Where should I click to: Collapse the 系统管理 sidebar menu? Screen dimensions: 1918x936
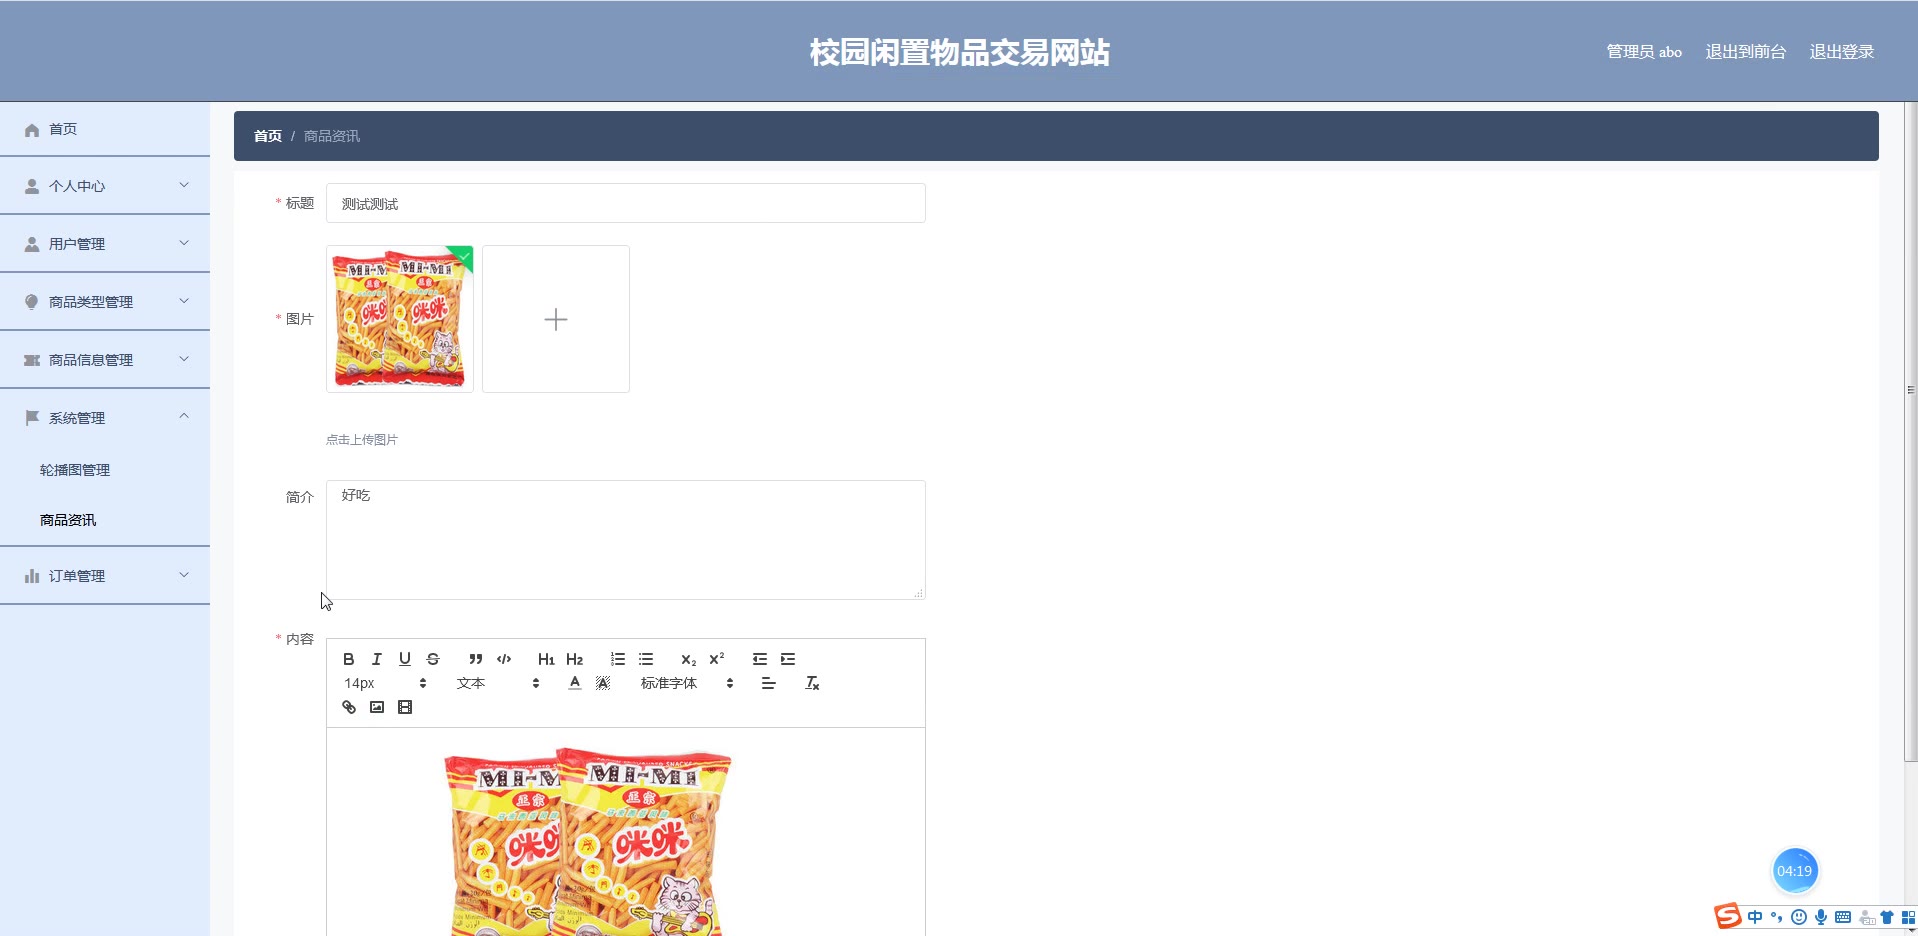[x=105, y=418]
